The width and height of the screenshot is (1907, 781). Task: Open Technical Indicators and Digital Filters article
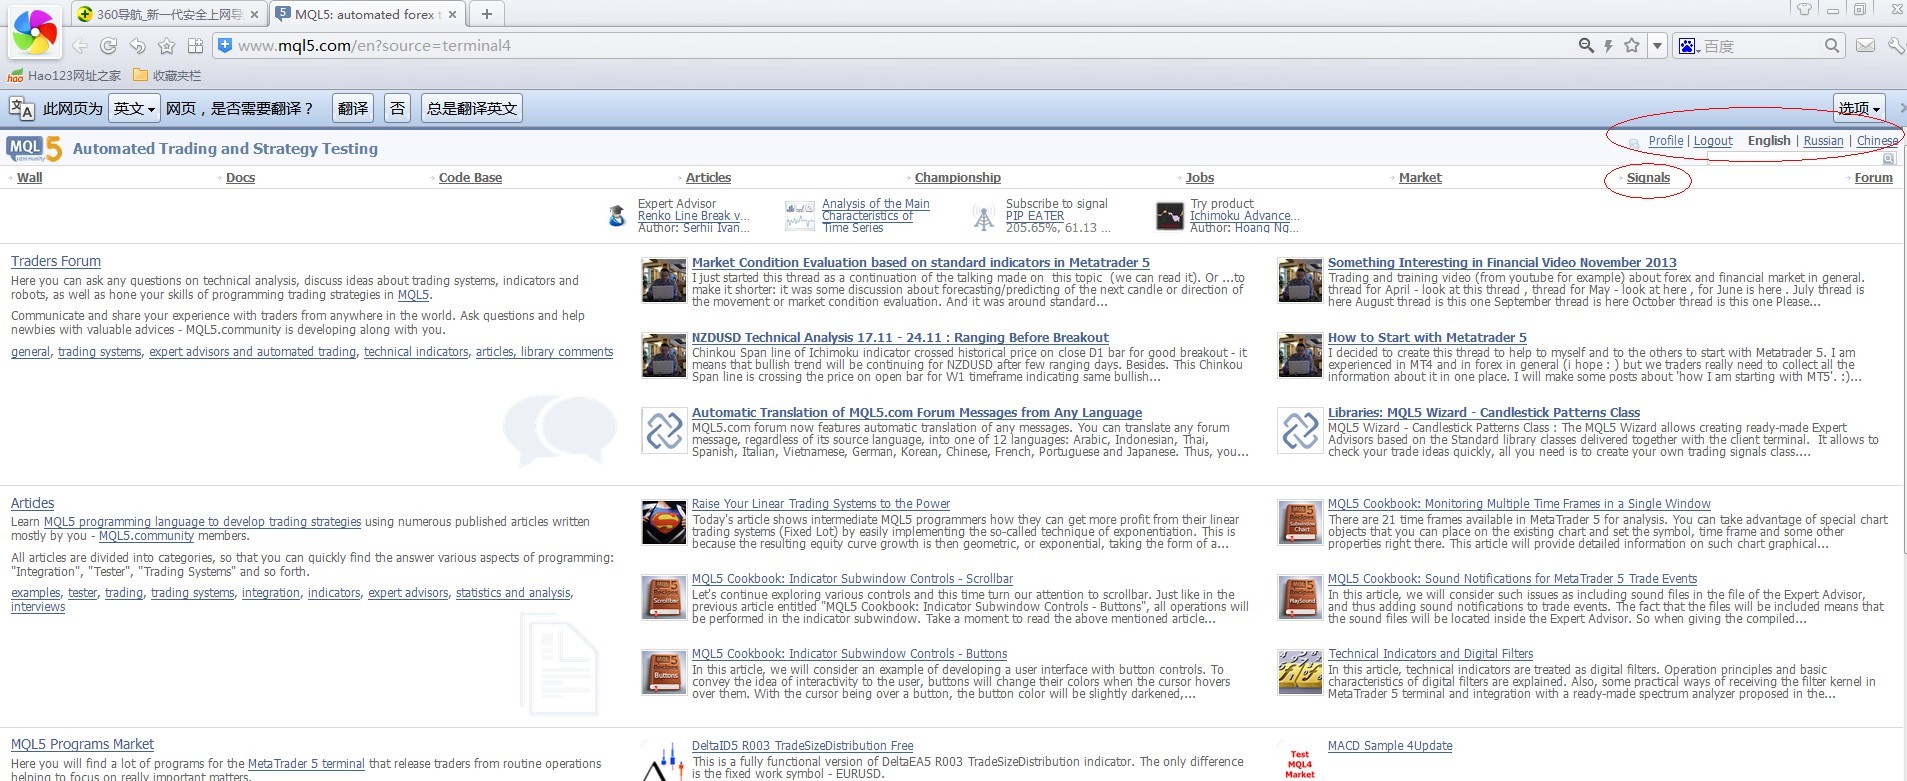pos(1430,654)
